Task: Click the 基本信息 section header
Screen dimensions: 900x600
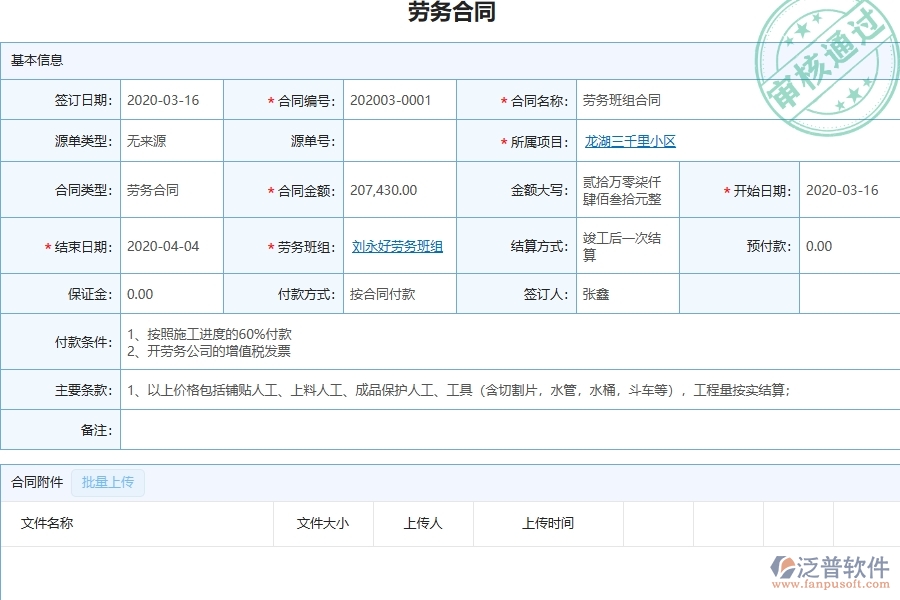Action: click(x=38, y=60)
